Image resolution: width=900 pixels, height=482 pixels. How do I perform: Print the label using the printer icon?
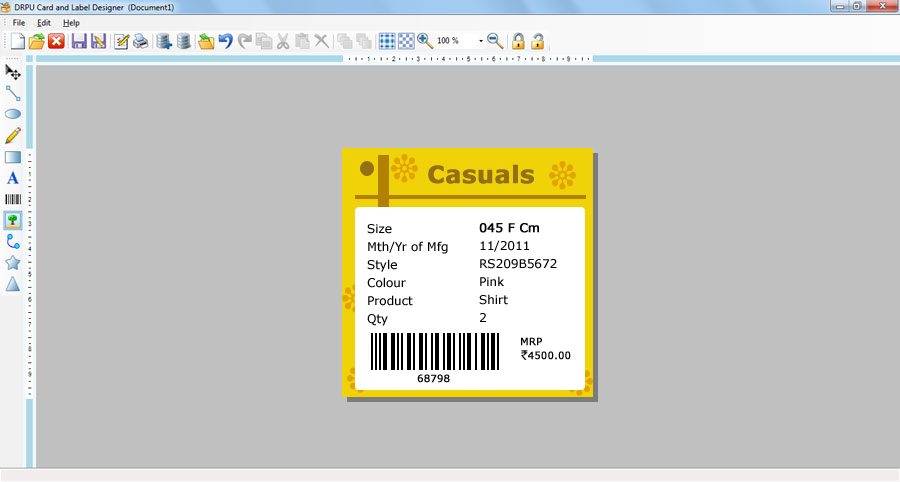(x=141, y=41)
